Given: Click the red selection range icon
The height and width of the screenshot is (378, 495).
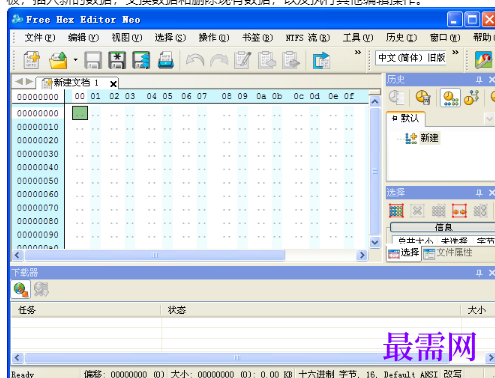Looking at the screenshot, I should pyautogui.click(x=459, y=211).
